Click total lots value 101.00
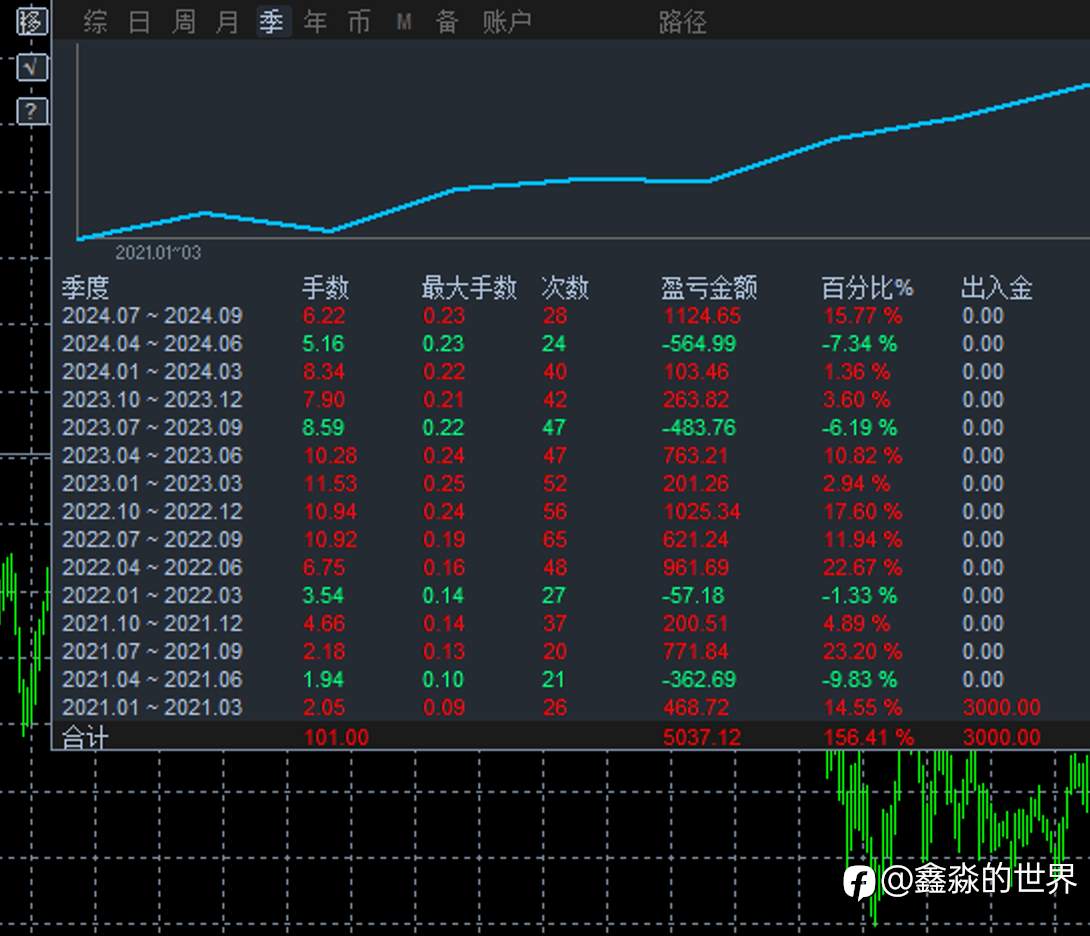 click(x=336, y=737)
